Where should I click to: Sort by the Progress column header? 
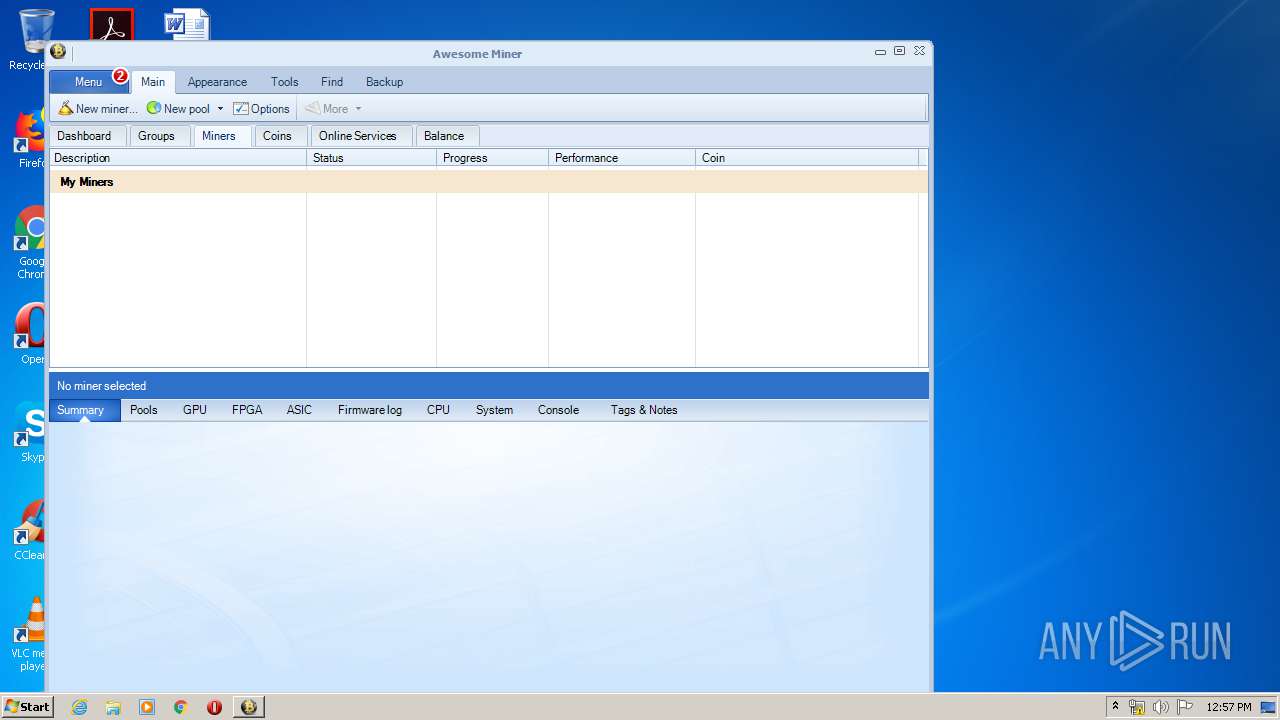(x=493, y=158)
